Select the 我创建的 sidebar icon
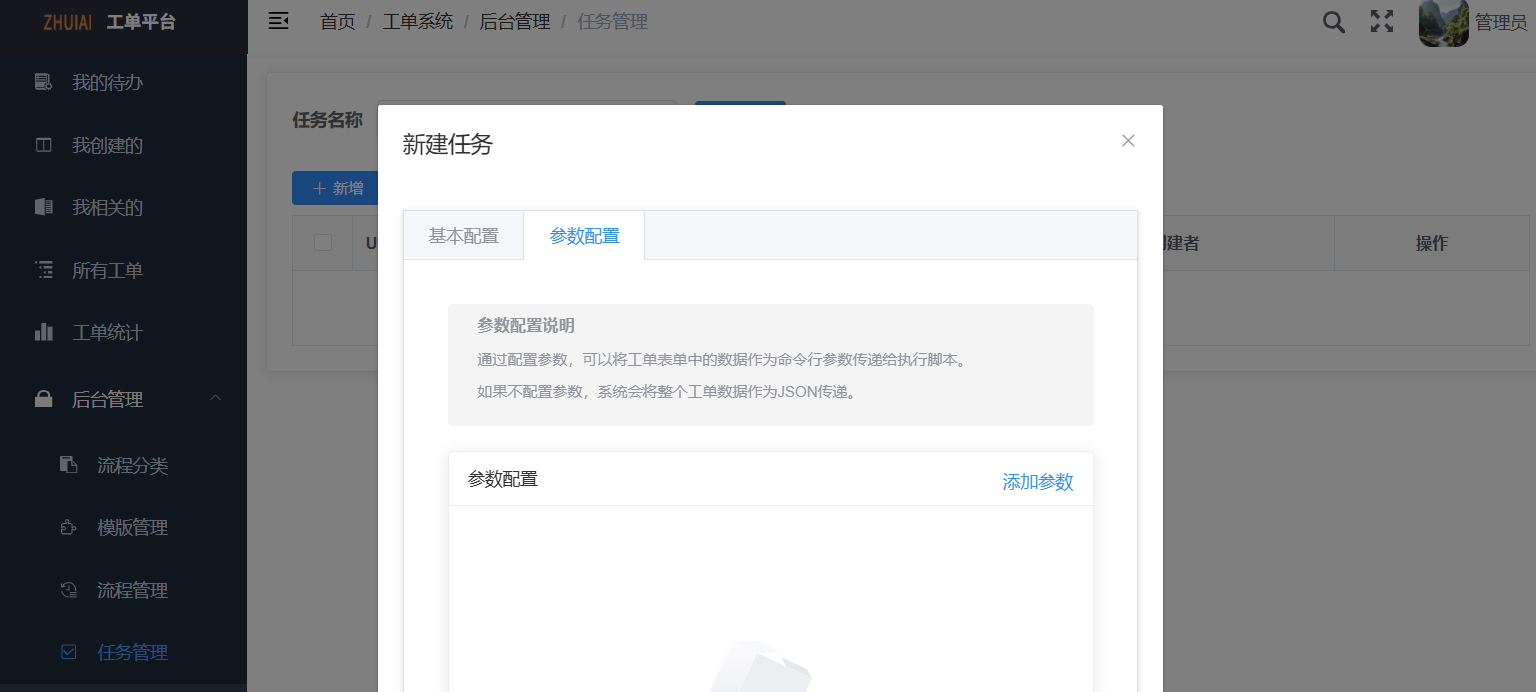 click(44, 144)
